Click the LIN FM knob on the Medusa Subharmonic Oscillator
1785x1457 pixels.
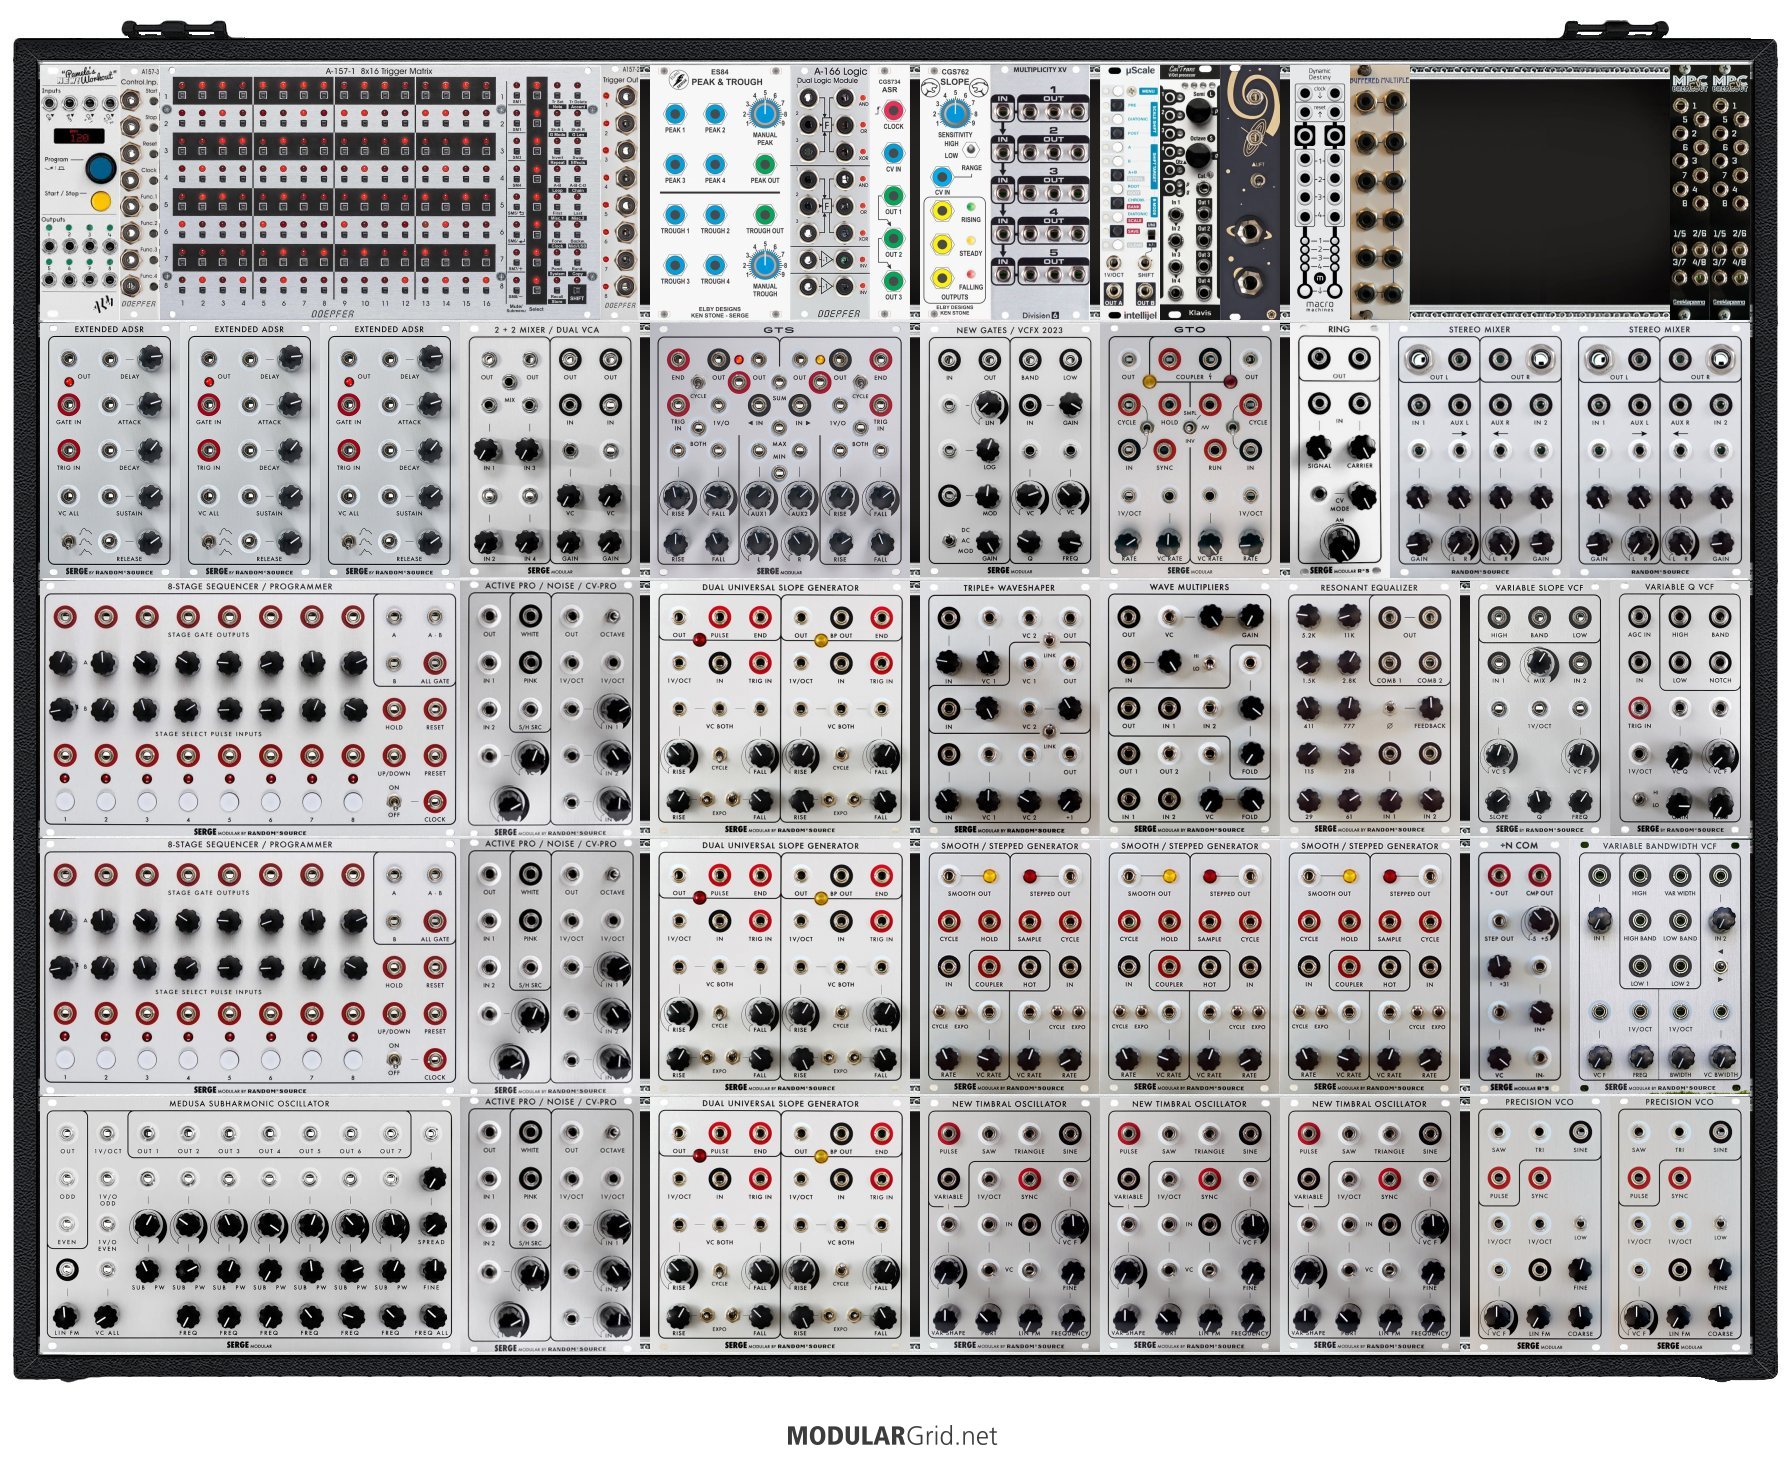click(x=66, y=1315)
